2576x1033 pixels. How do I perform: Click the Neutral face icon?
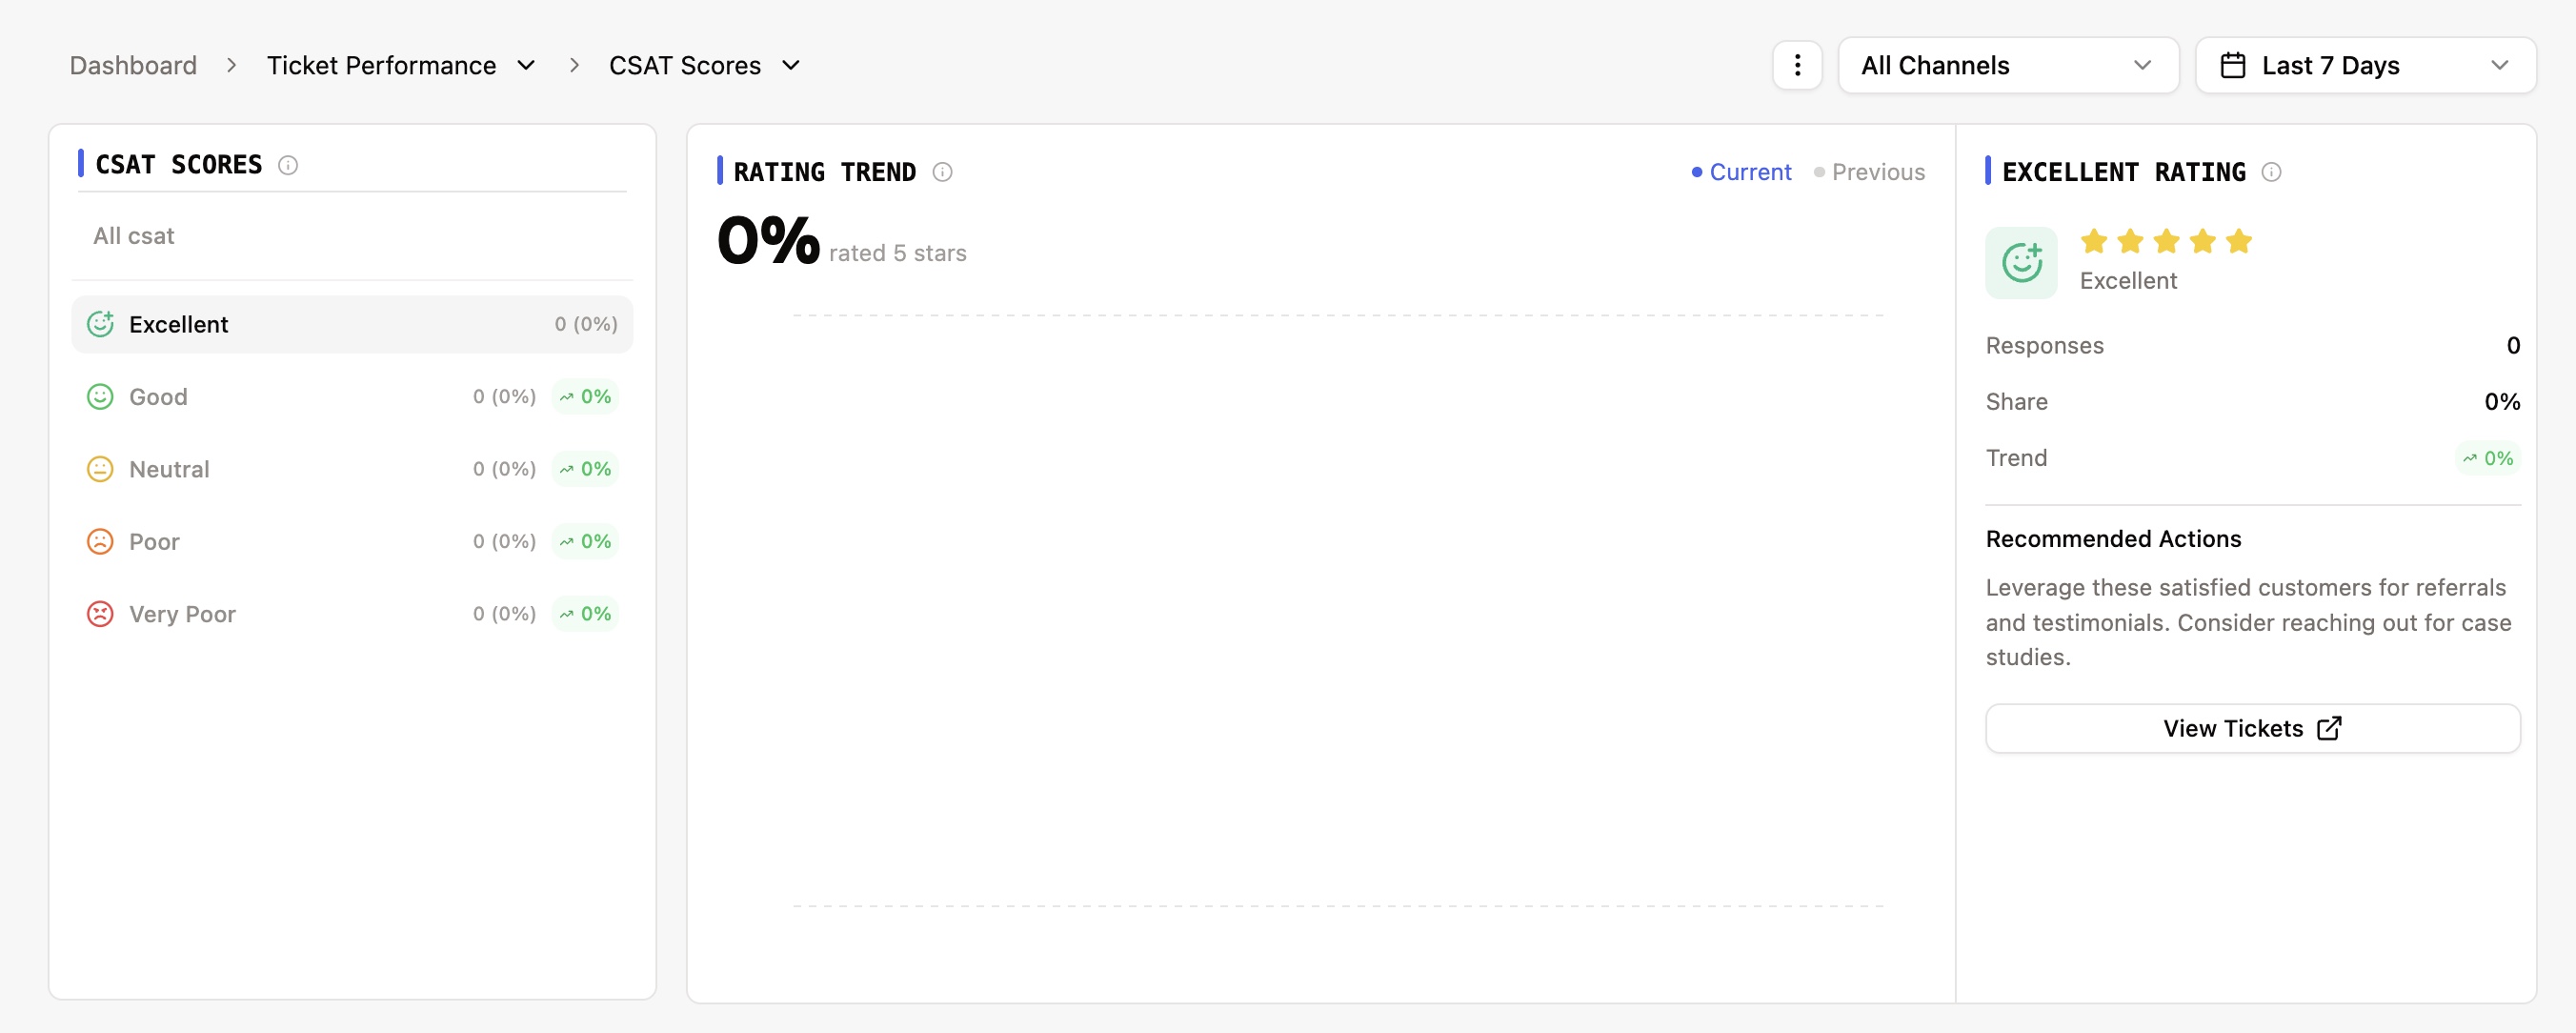pos(100,468)
